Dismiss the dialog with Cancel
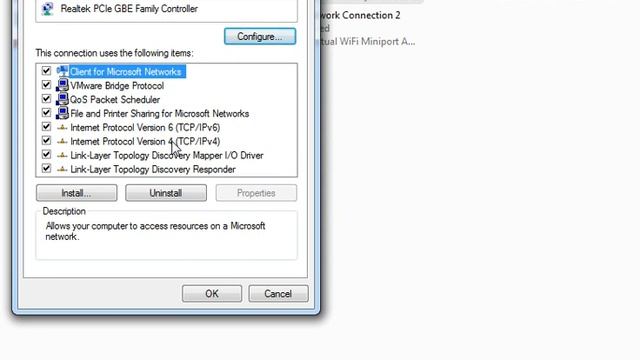The height and width of the screenshot is (360, 640). coord(278,294)
